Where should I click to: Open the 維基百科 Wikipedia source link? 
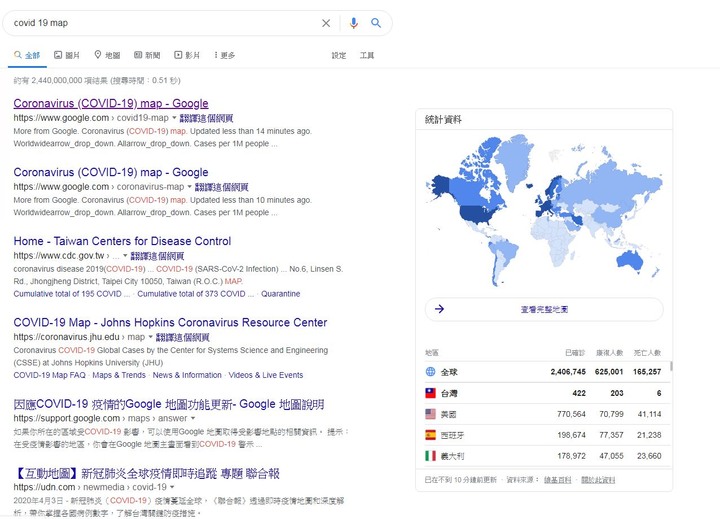click(x=557, y=480)
